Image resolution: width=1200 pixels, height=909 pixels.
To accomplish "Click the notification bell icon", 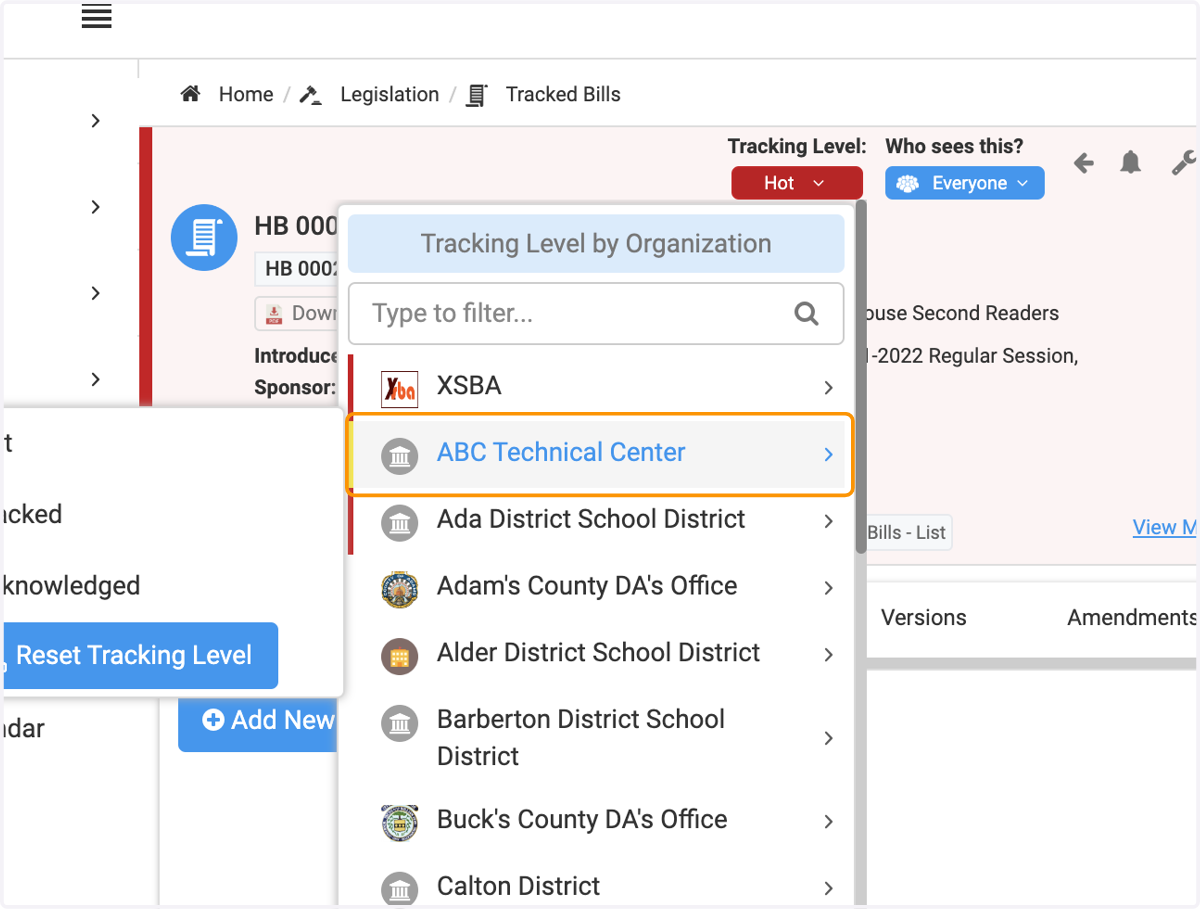I will coord(1131,163).
